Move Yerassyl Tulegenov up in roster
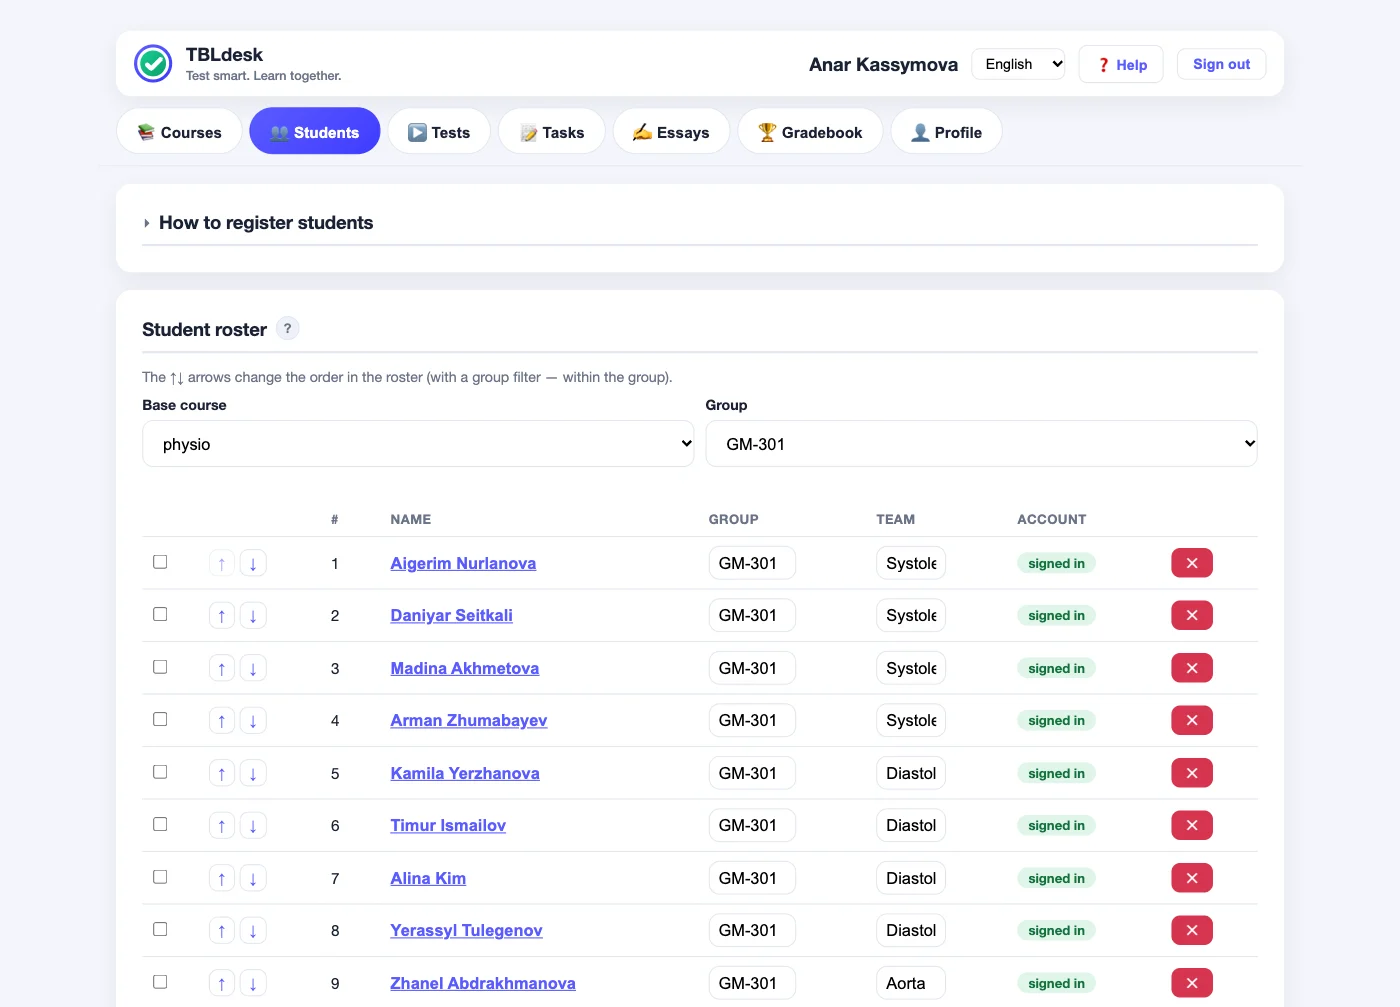Image resolution: width=1400 pixels, height=1007 pixels. coord(222,931)
